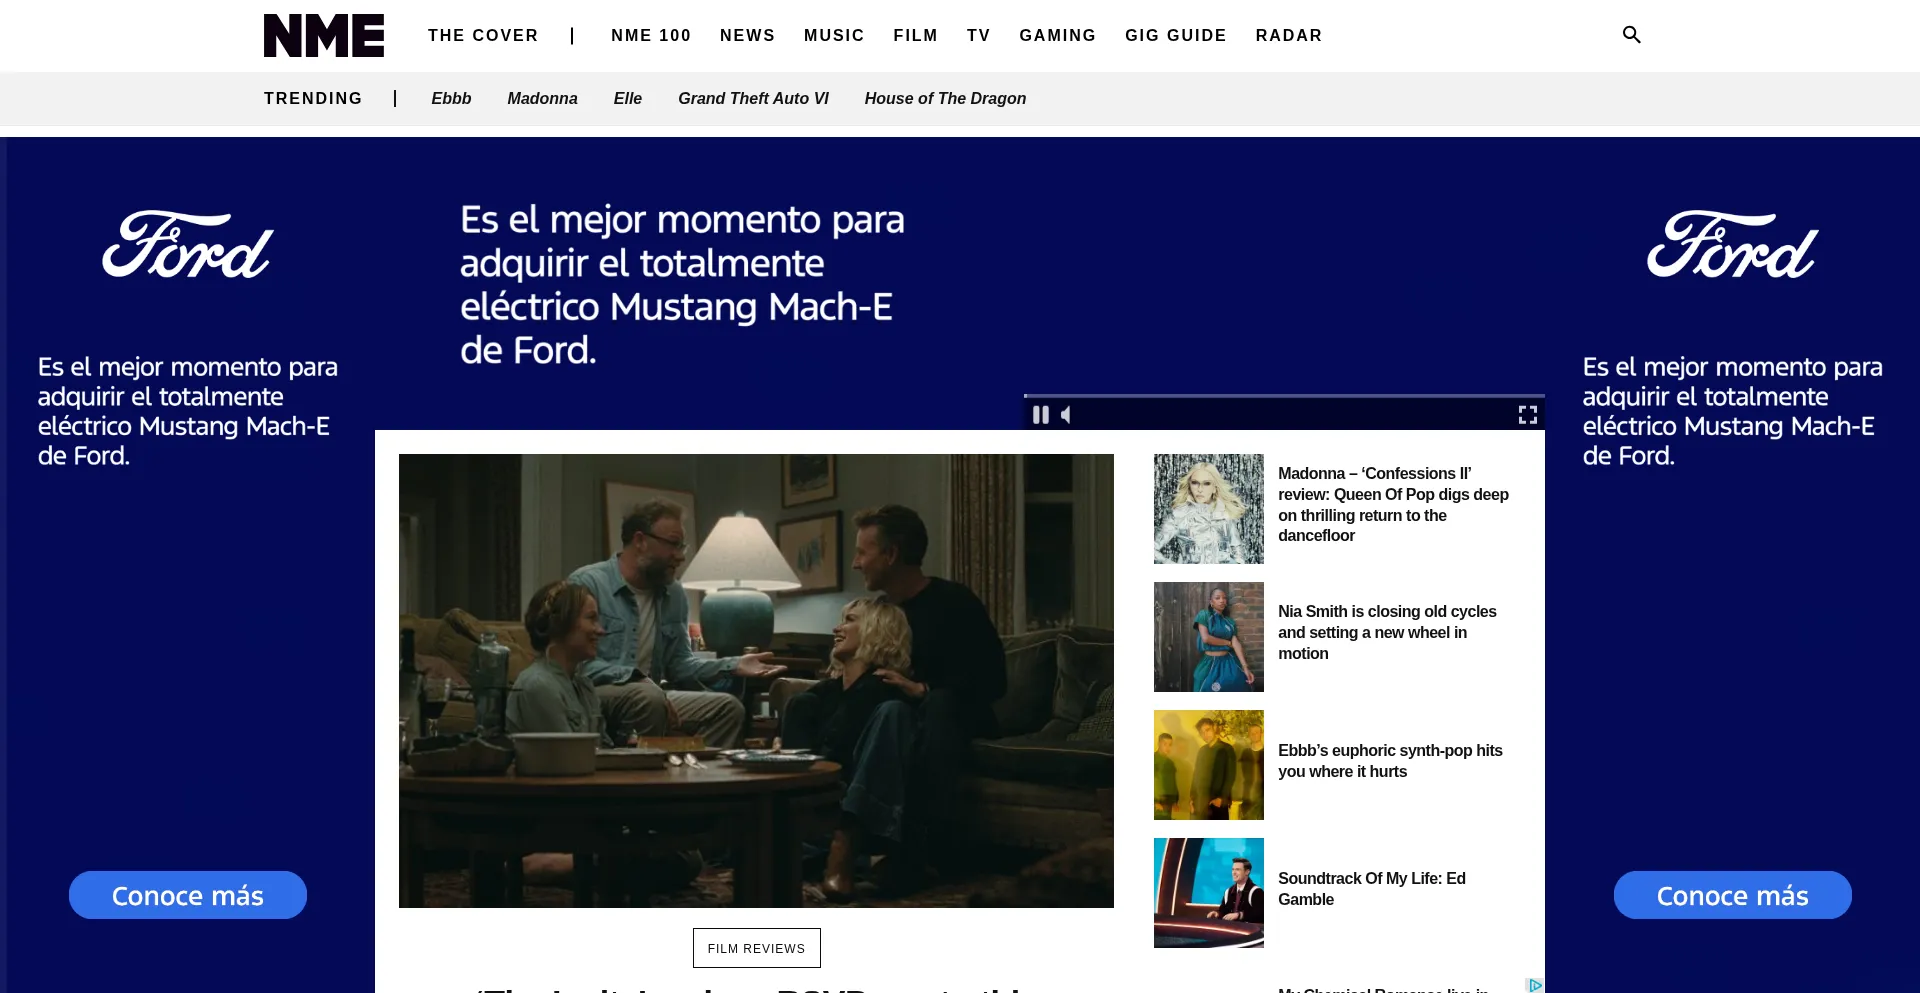The height and width of the screenshot is (993, 1920).
Task: Expand video ad to fullscreen
Action: [x=1527, y=414]
